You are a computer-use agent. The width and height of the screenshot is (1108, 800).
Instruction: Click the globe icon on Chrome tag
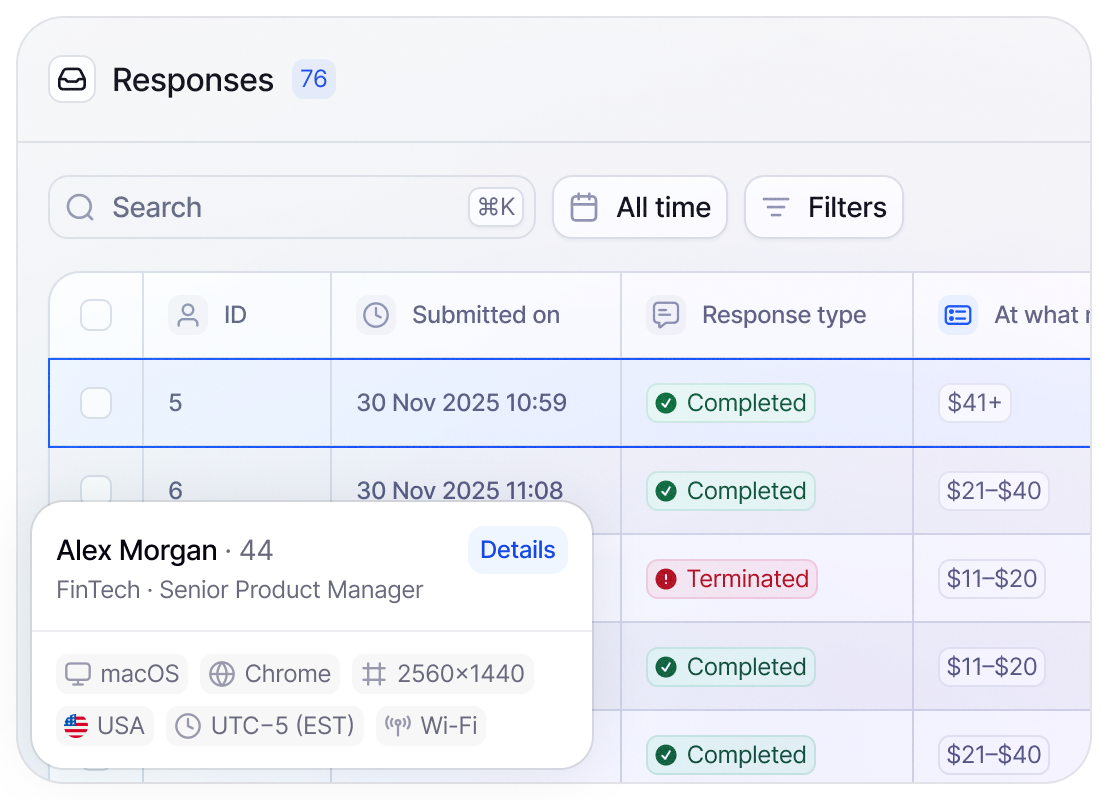pos(222,674)
